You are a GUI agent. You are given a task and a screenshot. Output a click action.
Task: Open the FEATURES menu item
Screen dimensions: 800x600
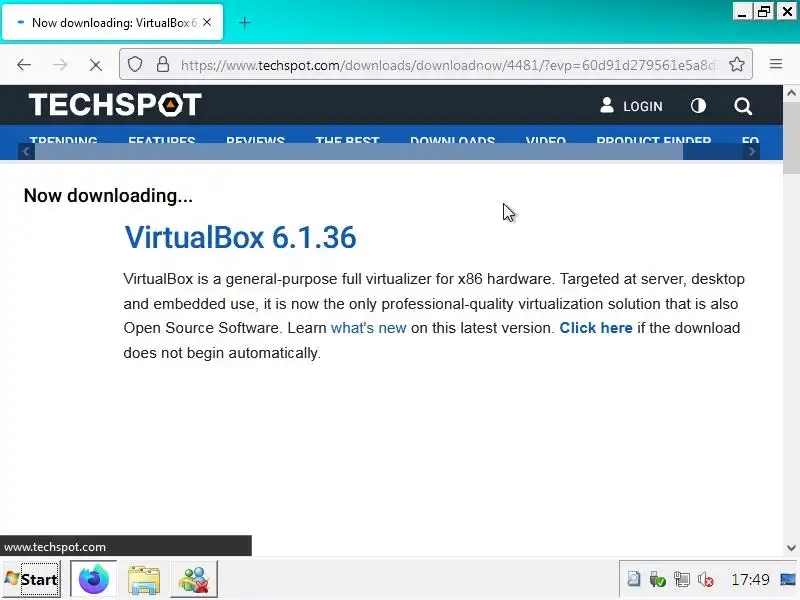coord(162,139)
